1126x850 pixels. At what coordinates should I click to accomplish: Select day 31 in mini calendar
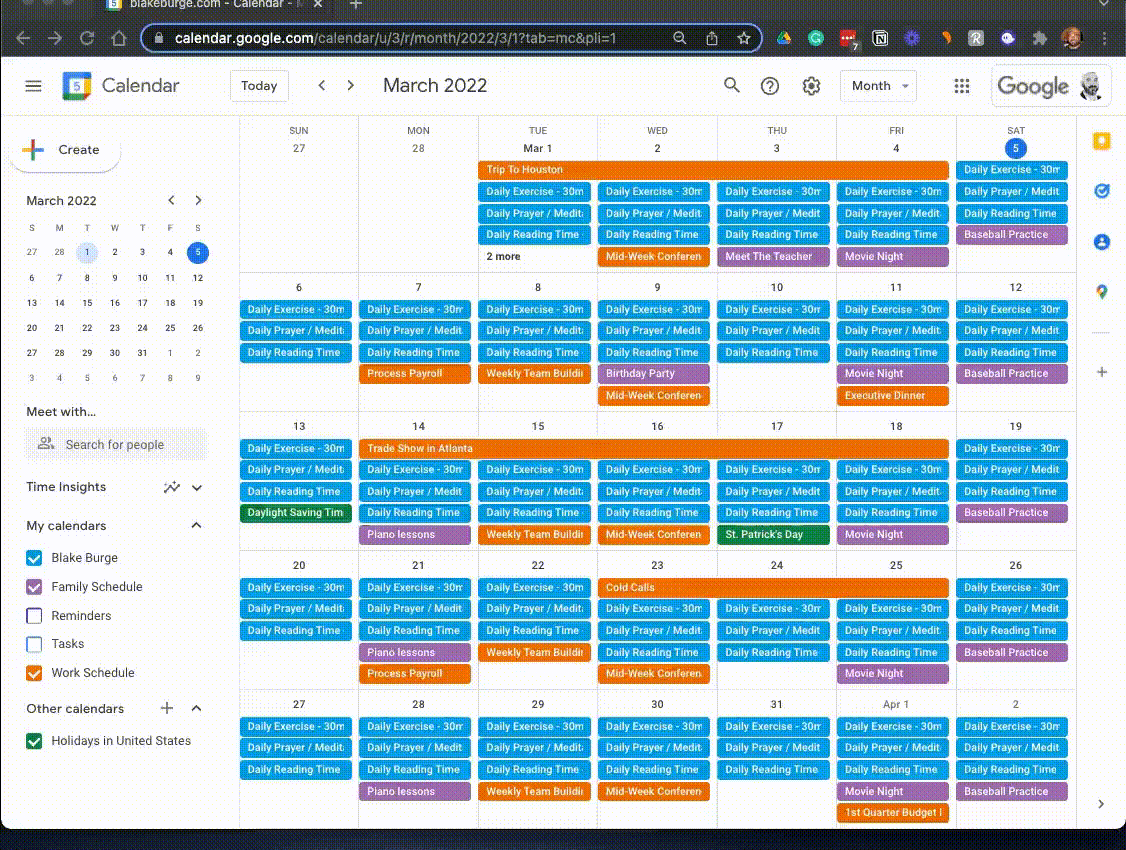[x=142, y=353]
